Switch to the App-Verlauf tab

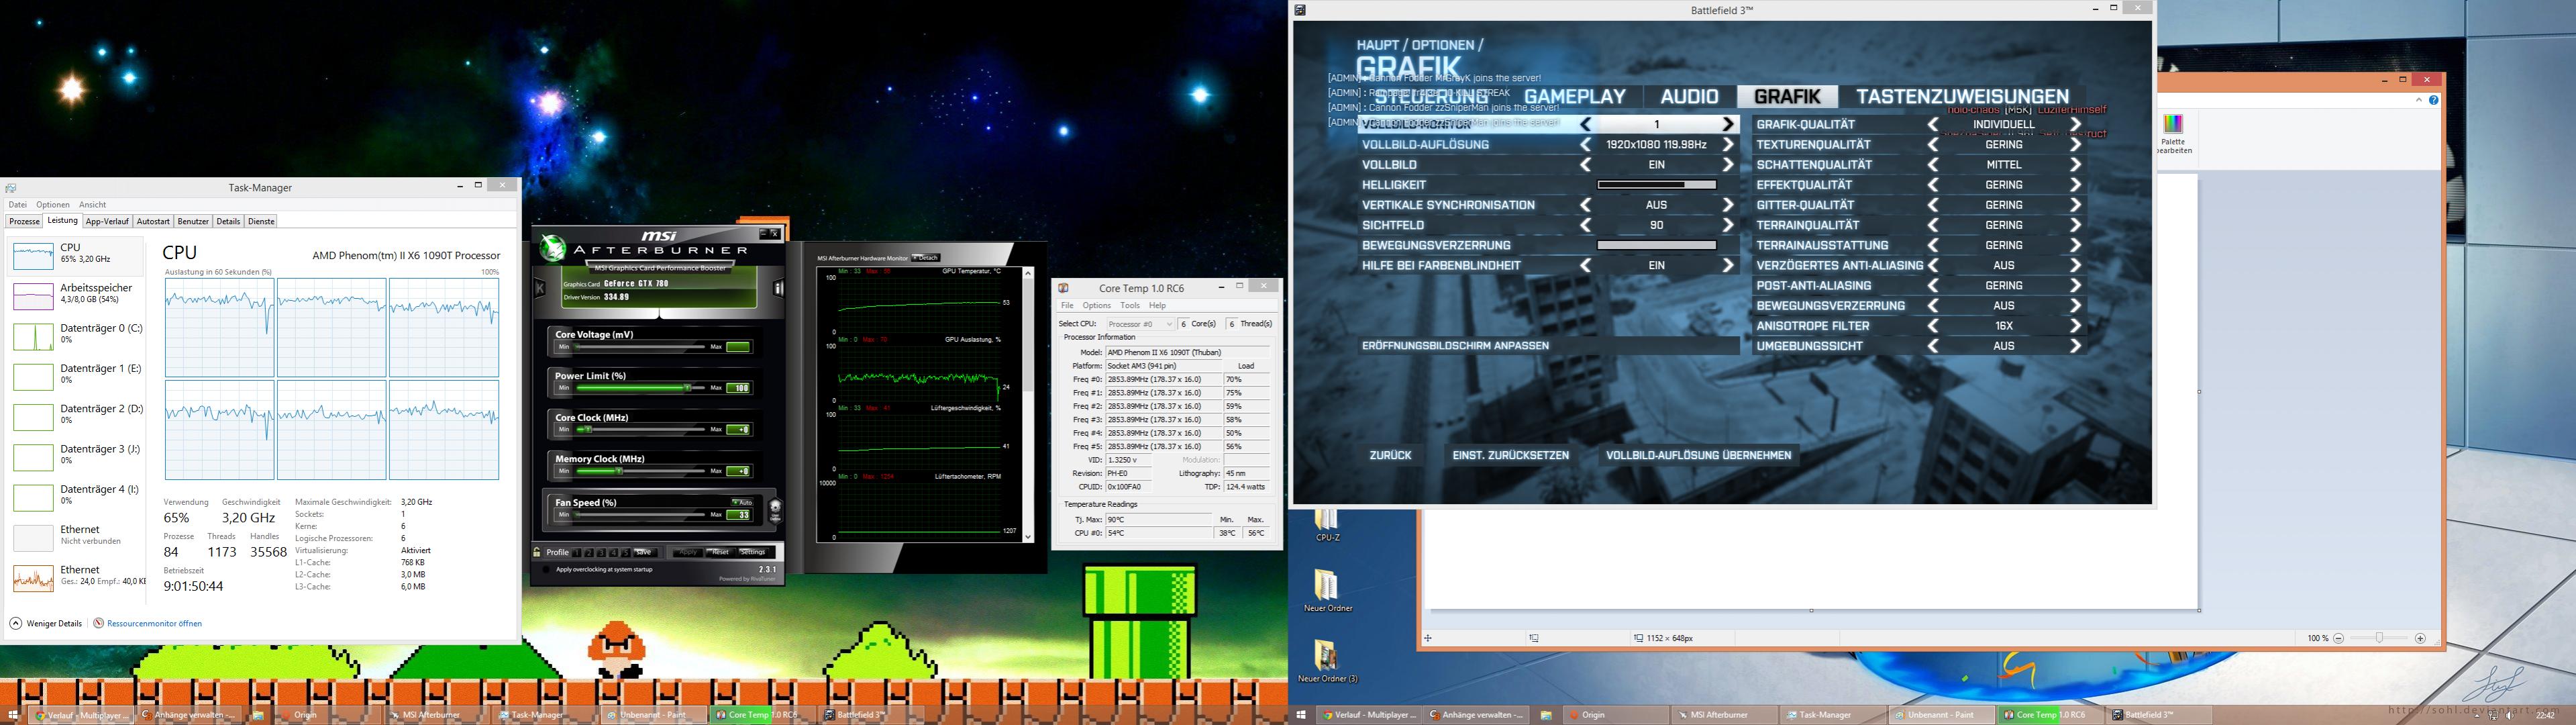tap(107, 221)
